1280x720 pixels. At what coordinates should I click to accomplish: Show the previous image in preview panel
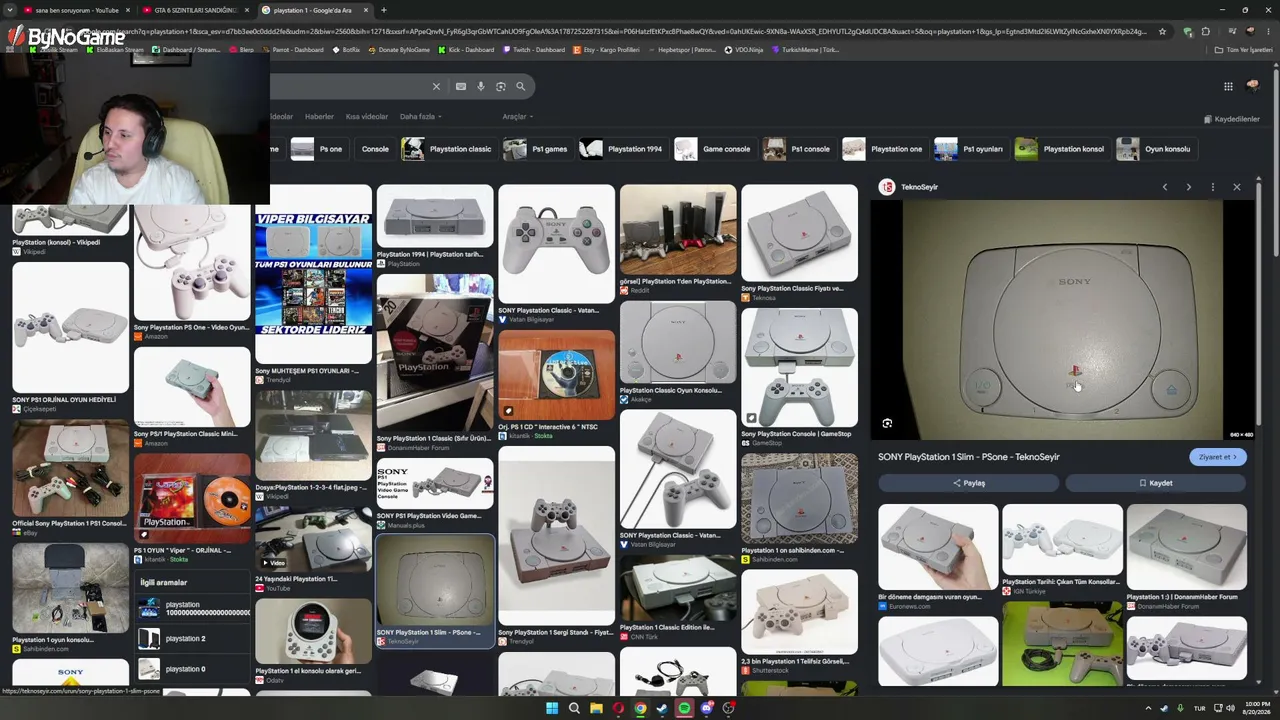(1165, 187)
